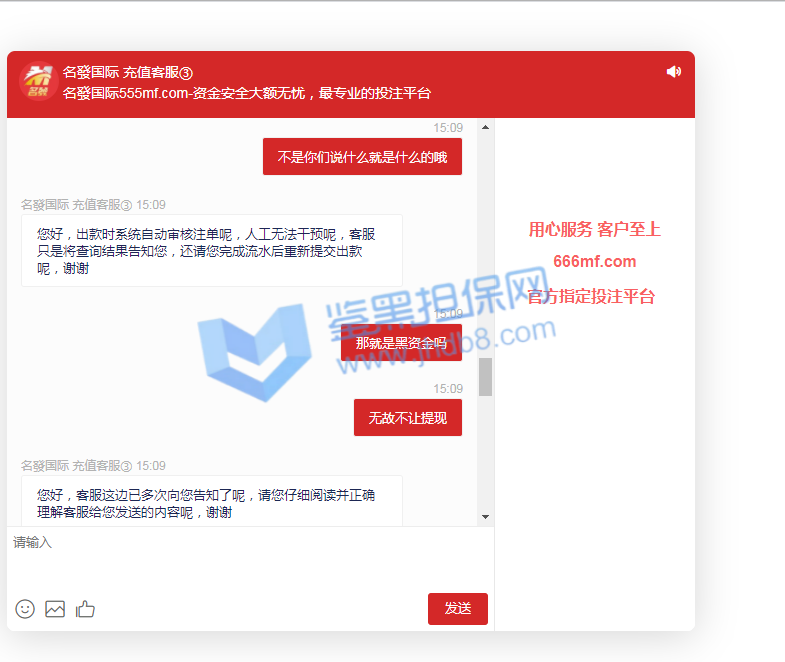Image resolution: width=785 pixels, height=662 pixels.
Task: Click the image upload icon
Action: click(x=55, y=609)
